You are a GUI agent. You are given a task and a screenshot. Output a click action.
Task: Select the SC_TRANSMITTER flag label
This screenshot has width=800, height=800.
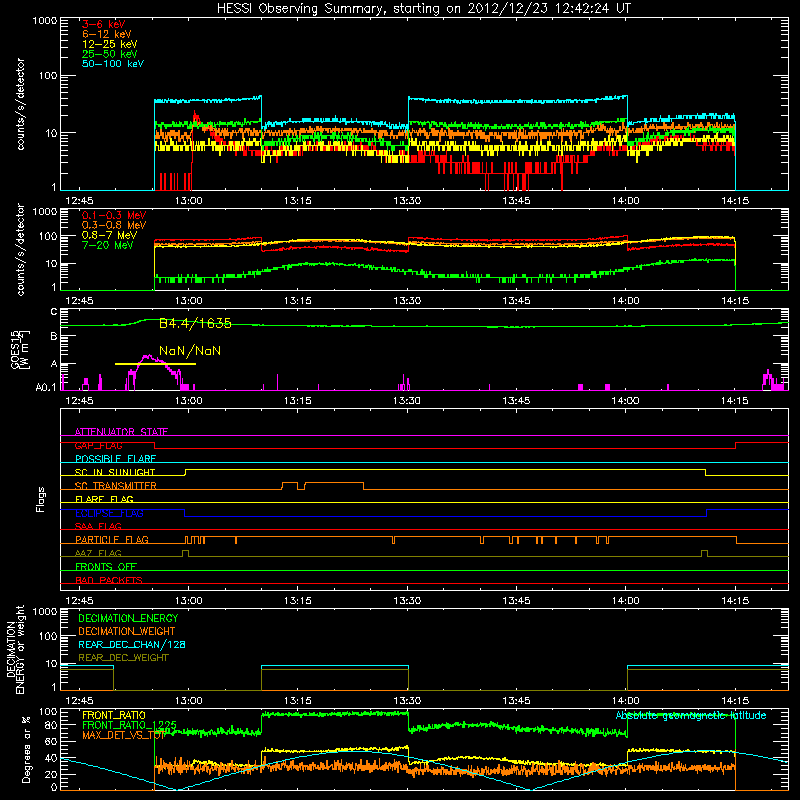coord(115,486)
